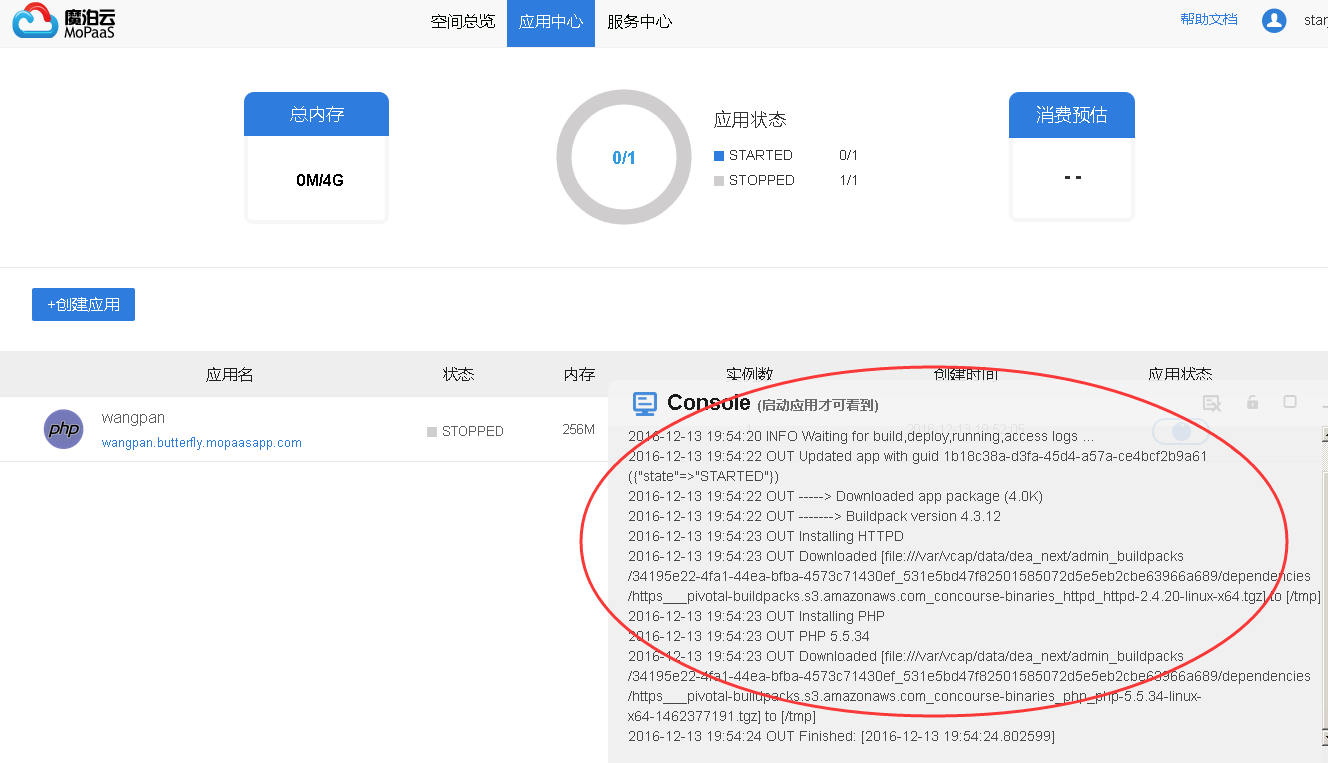
Task: Click the STARTED blue legend square
Action: [717, 155]
